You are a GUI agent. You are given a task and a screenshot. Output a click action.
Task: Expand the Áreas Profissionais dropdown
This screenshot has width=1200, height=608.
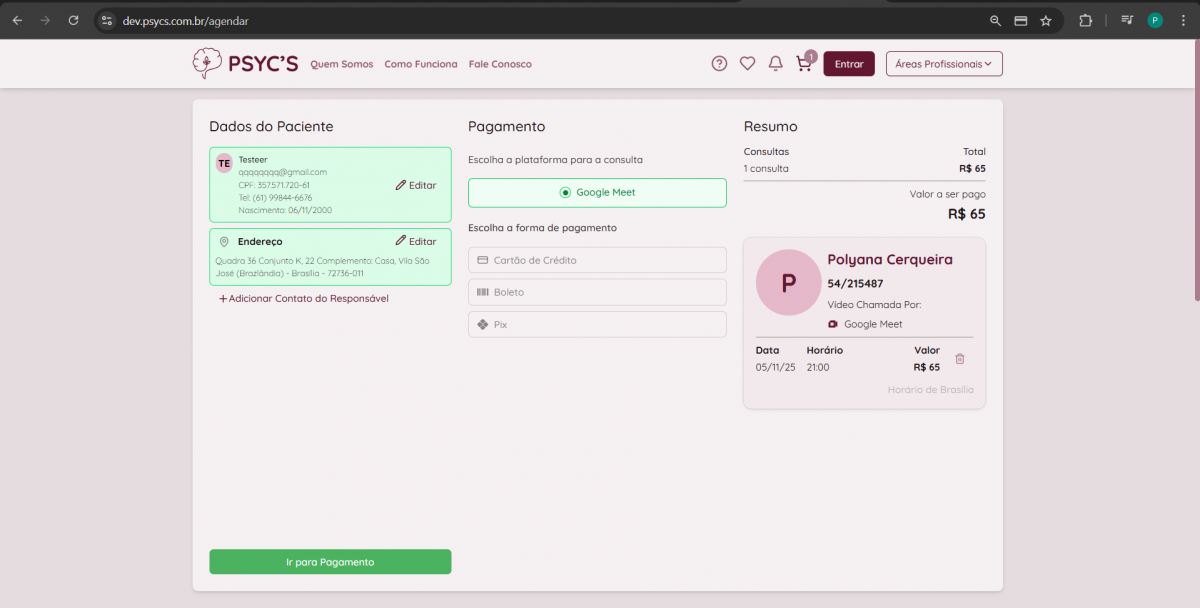point(943,64)
